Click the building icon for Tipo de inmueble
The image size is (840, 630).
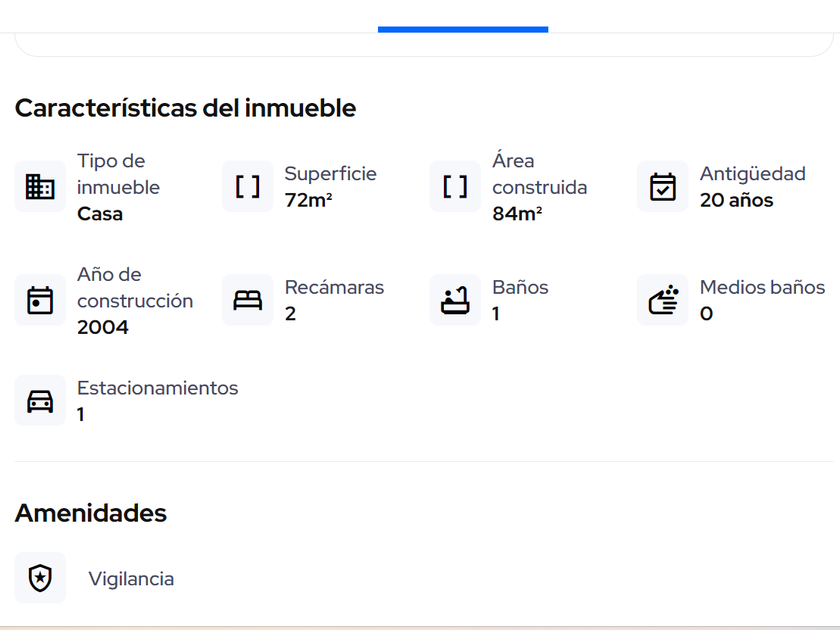pyautogui.click(x=40, y=187)
